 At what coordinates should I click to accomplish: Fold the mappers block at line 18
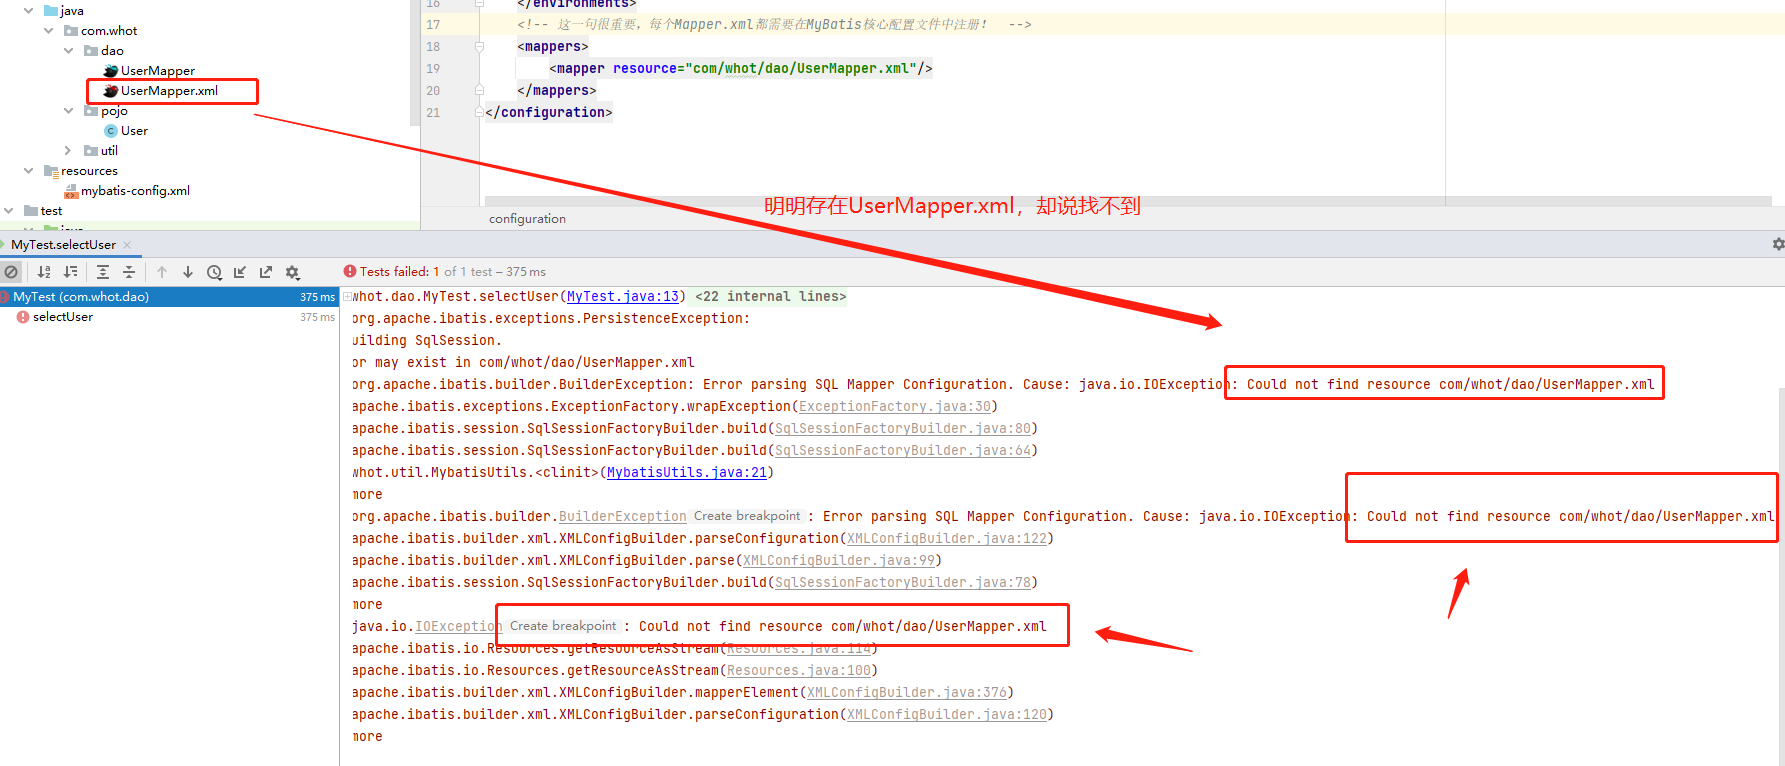[x=479, y=47]
